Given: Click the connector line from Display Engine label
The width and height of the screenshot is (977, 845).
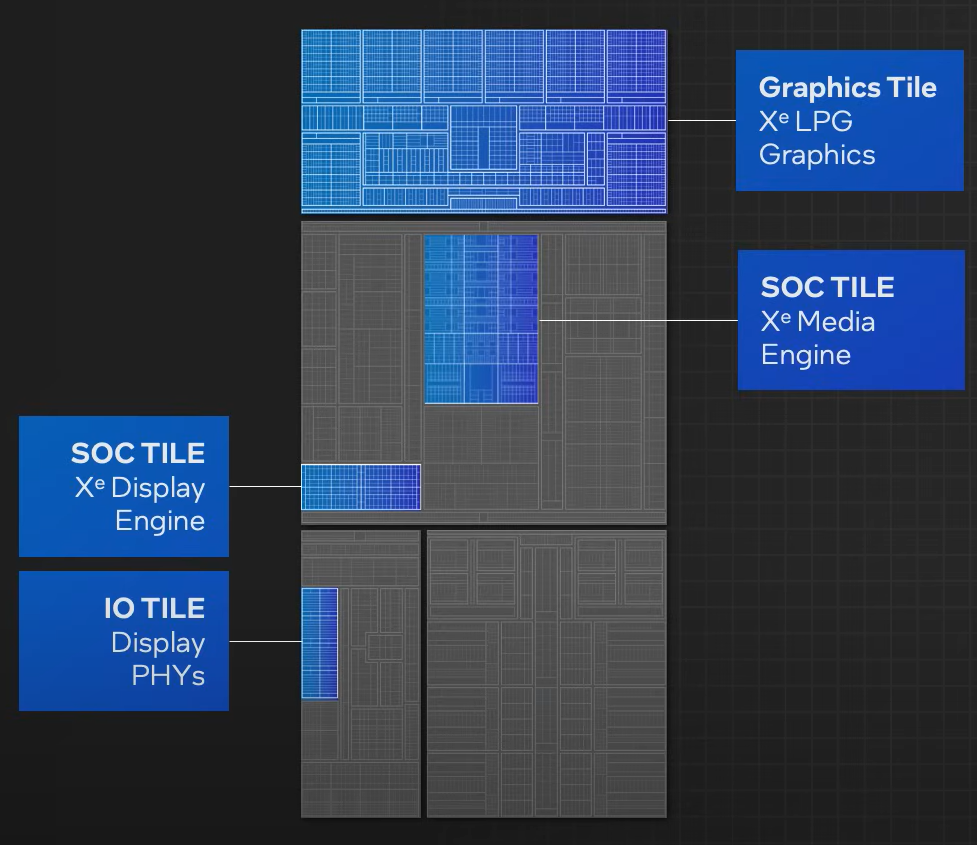Looking at the screenshot, I should [x=265, y=486].
